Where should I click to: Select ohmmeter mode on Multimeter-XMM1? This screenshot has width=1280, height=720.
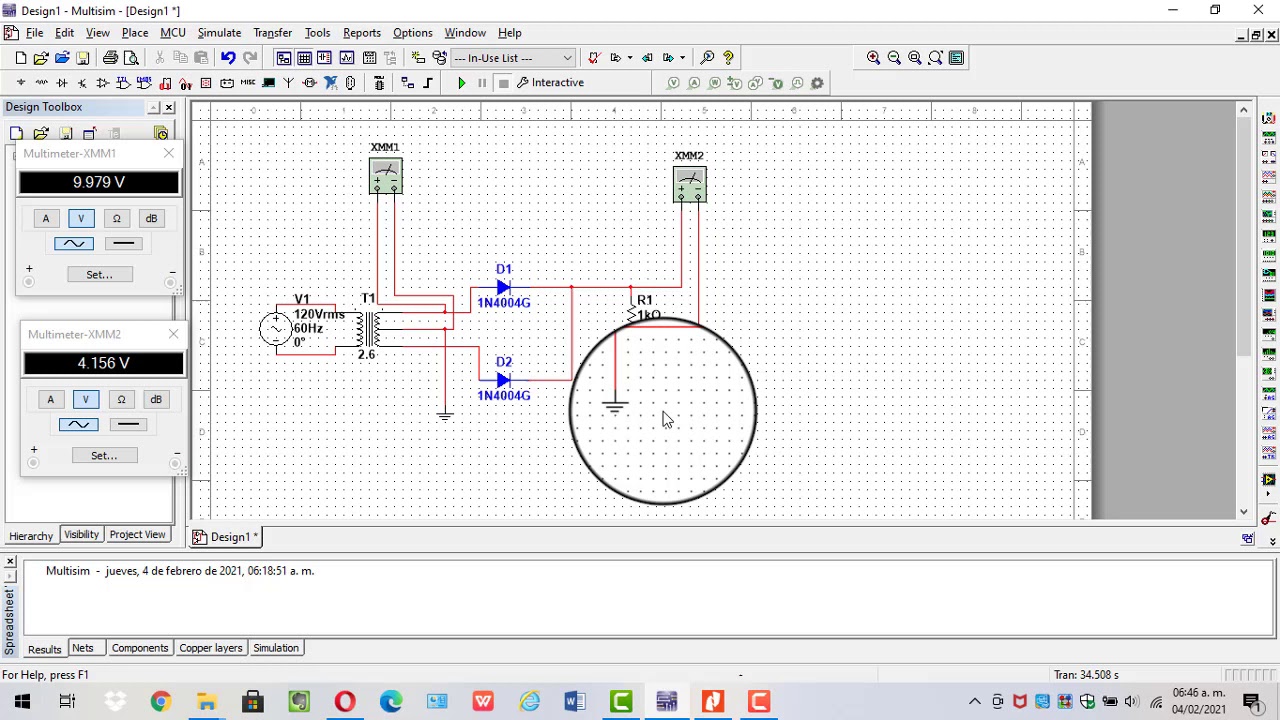[x=116, y=218]
